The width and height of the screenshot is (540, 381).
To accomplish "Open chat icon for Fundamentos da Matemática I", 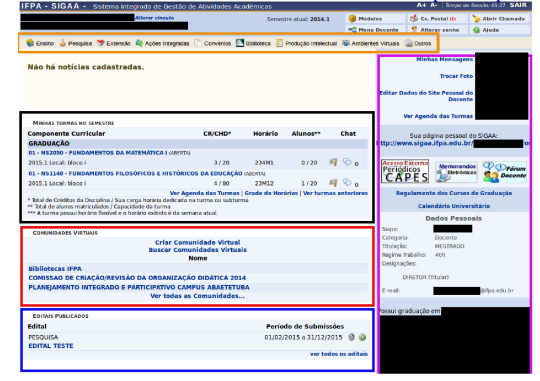I will tap(347, 162).
